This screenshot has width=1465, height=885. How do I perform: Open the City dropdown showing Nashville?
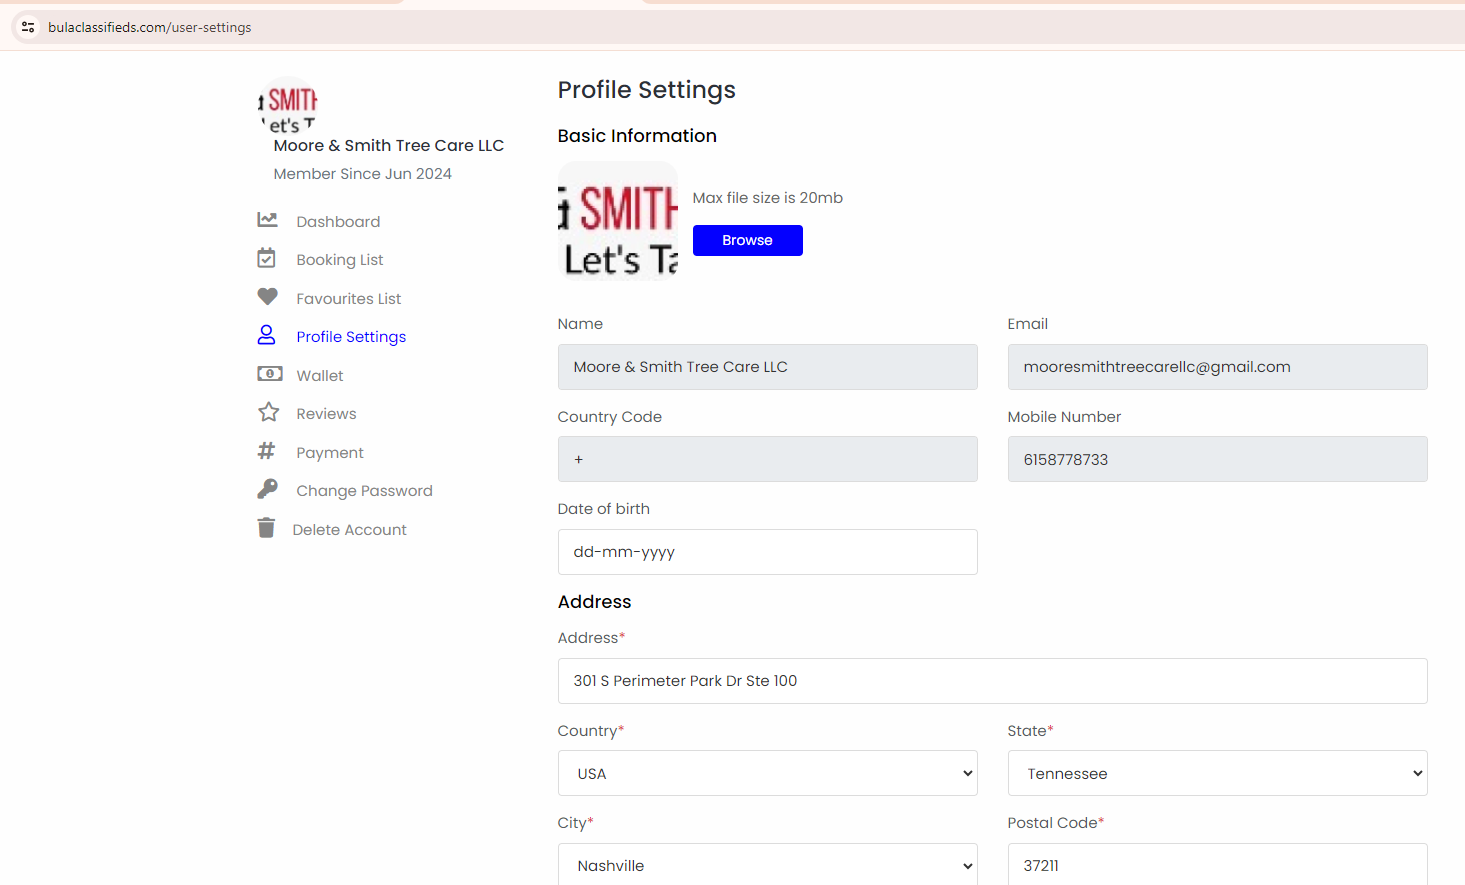(x=767, y=865)
